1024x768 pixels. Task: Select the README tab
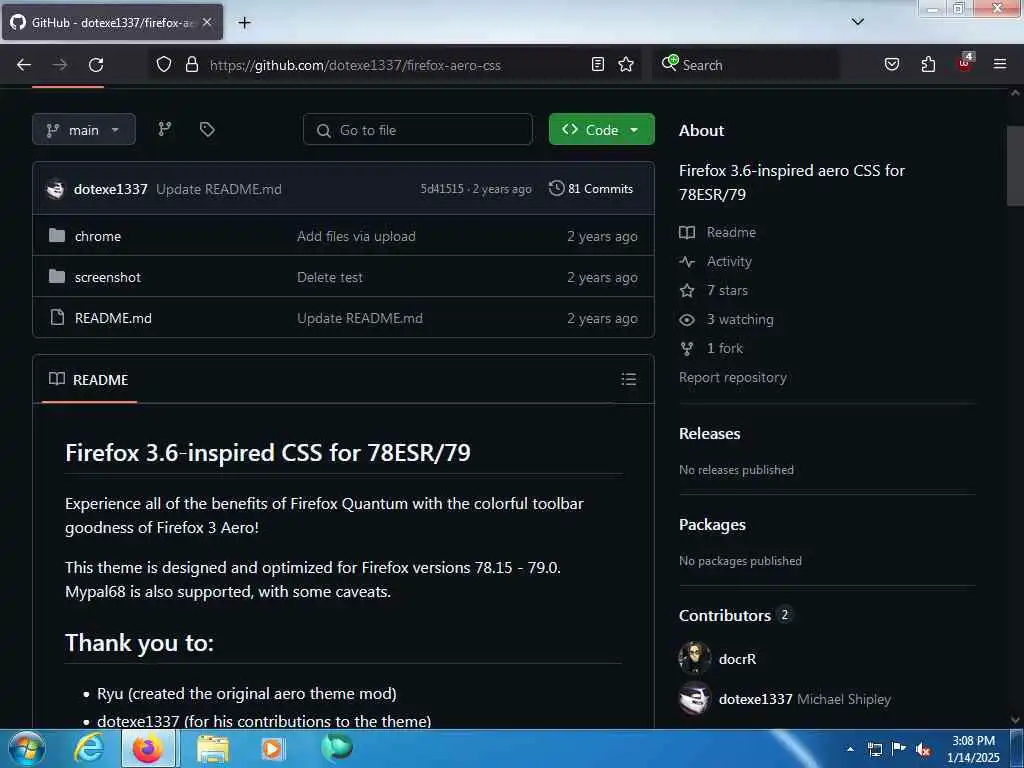[89, 379]
